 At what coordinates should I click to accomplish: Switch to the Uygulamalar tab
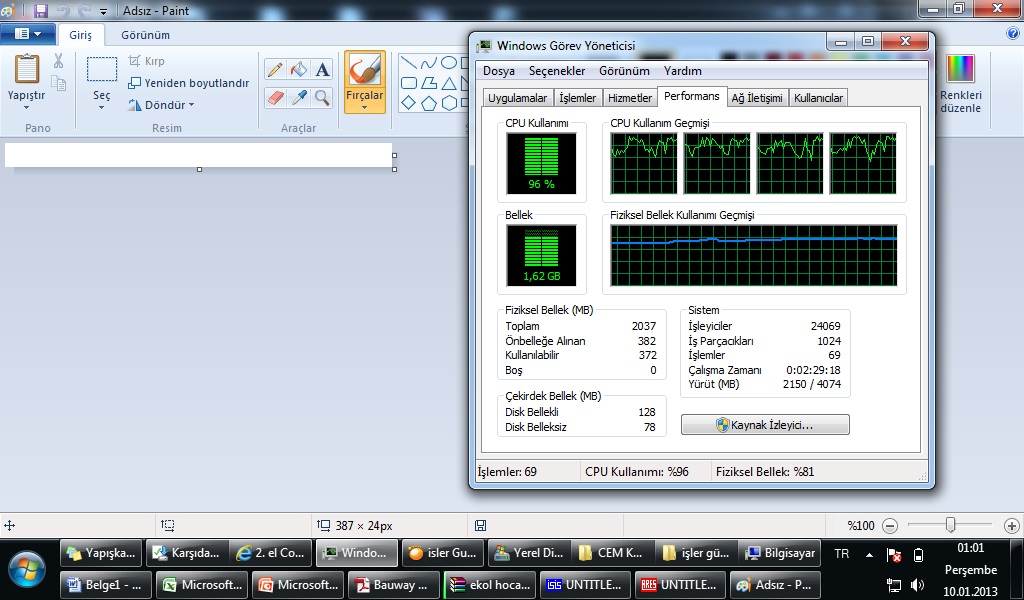tap(518, 98)
